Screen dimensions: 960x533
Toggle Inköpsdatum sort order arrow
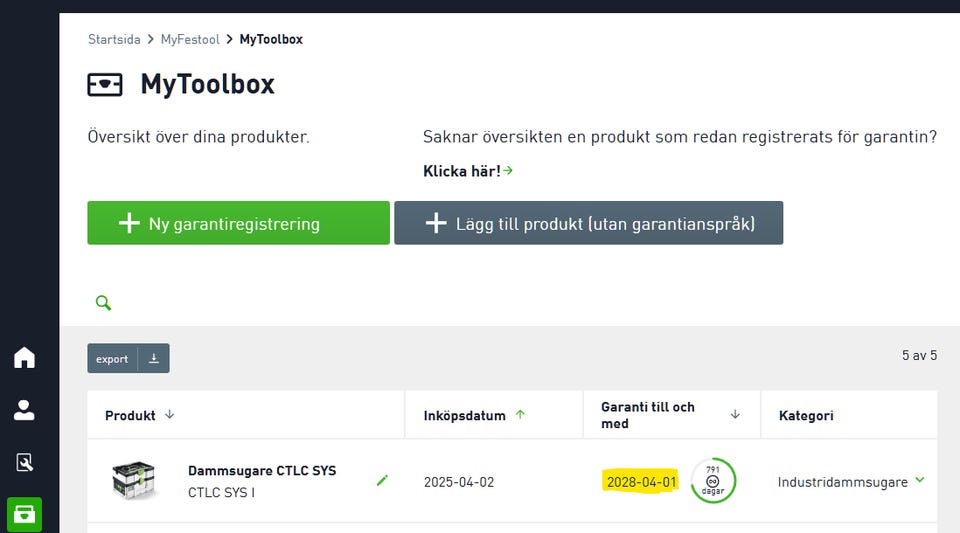tap(520, 415)
